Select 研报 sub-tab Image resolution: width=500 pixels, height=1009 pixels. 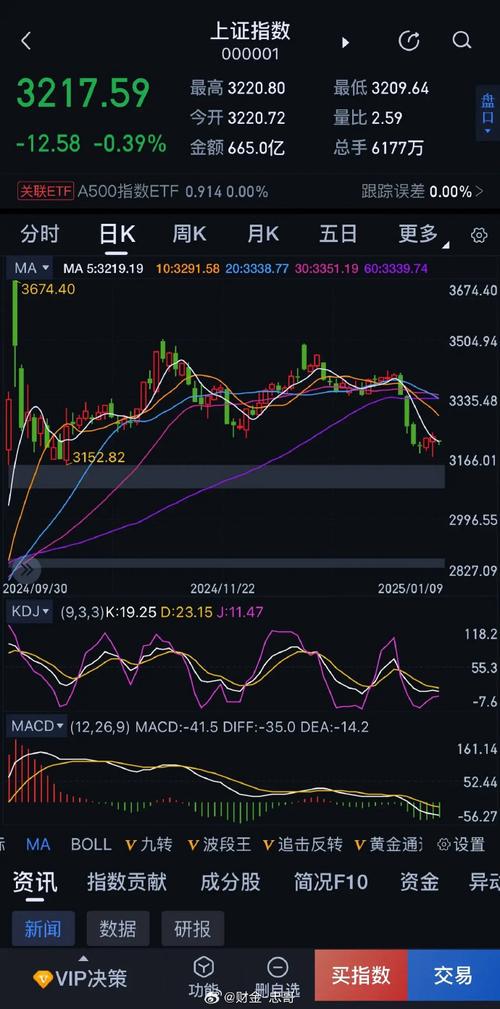click(192, 929)
